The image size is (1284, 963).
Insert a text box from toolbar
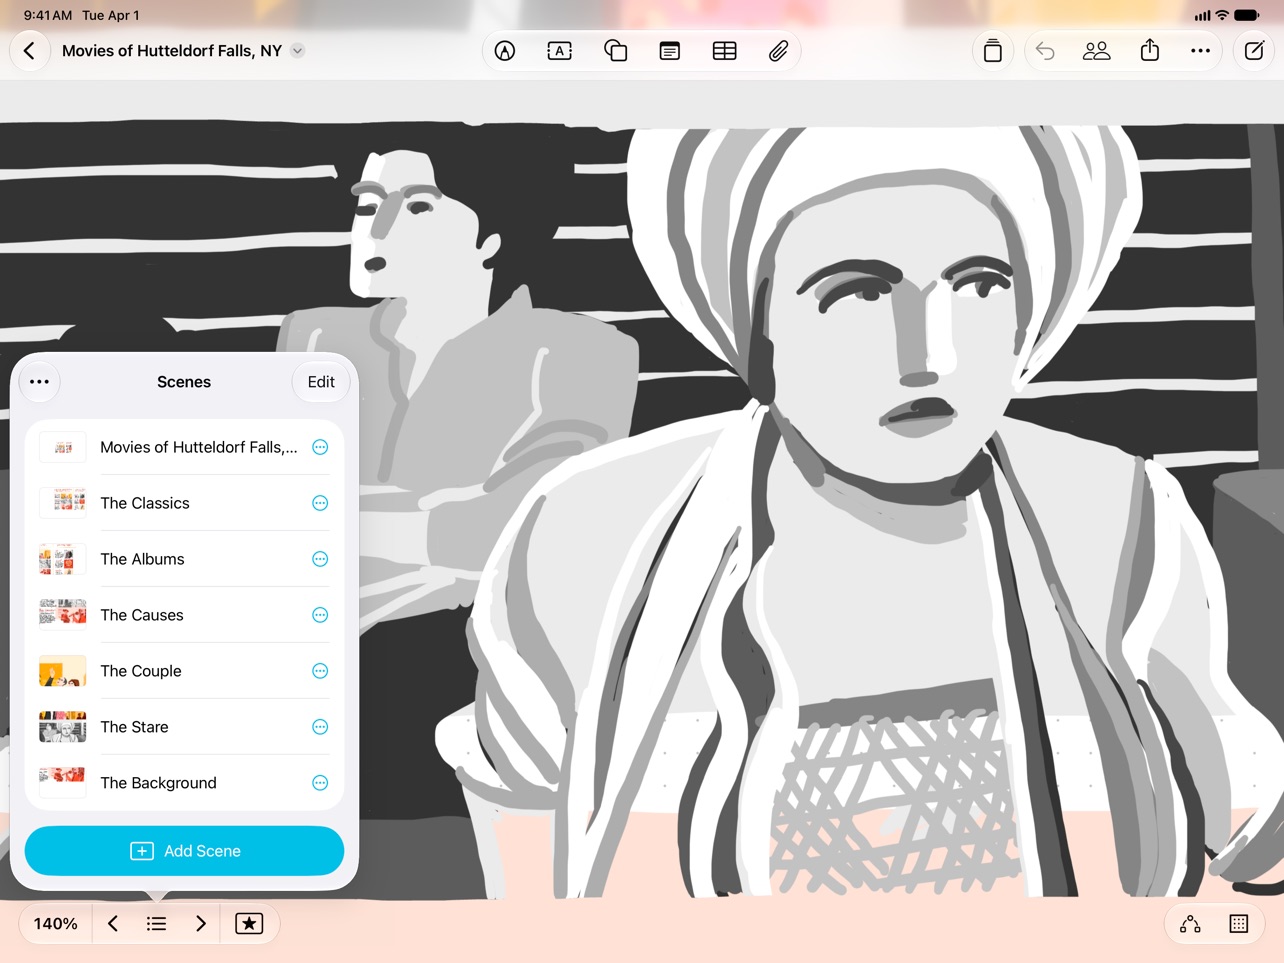coord(560,51)
